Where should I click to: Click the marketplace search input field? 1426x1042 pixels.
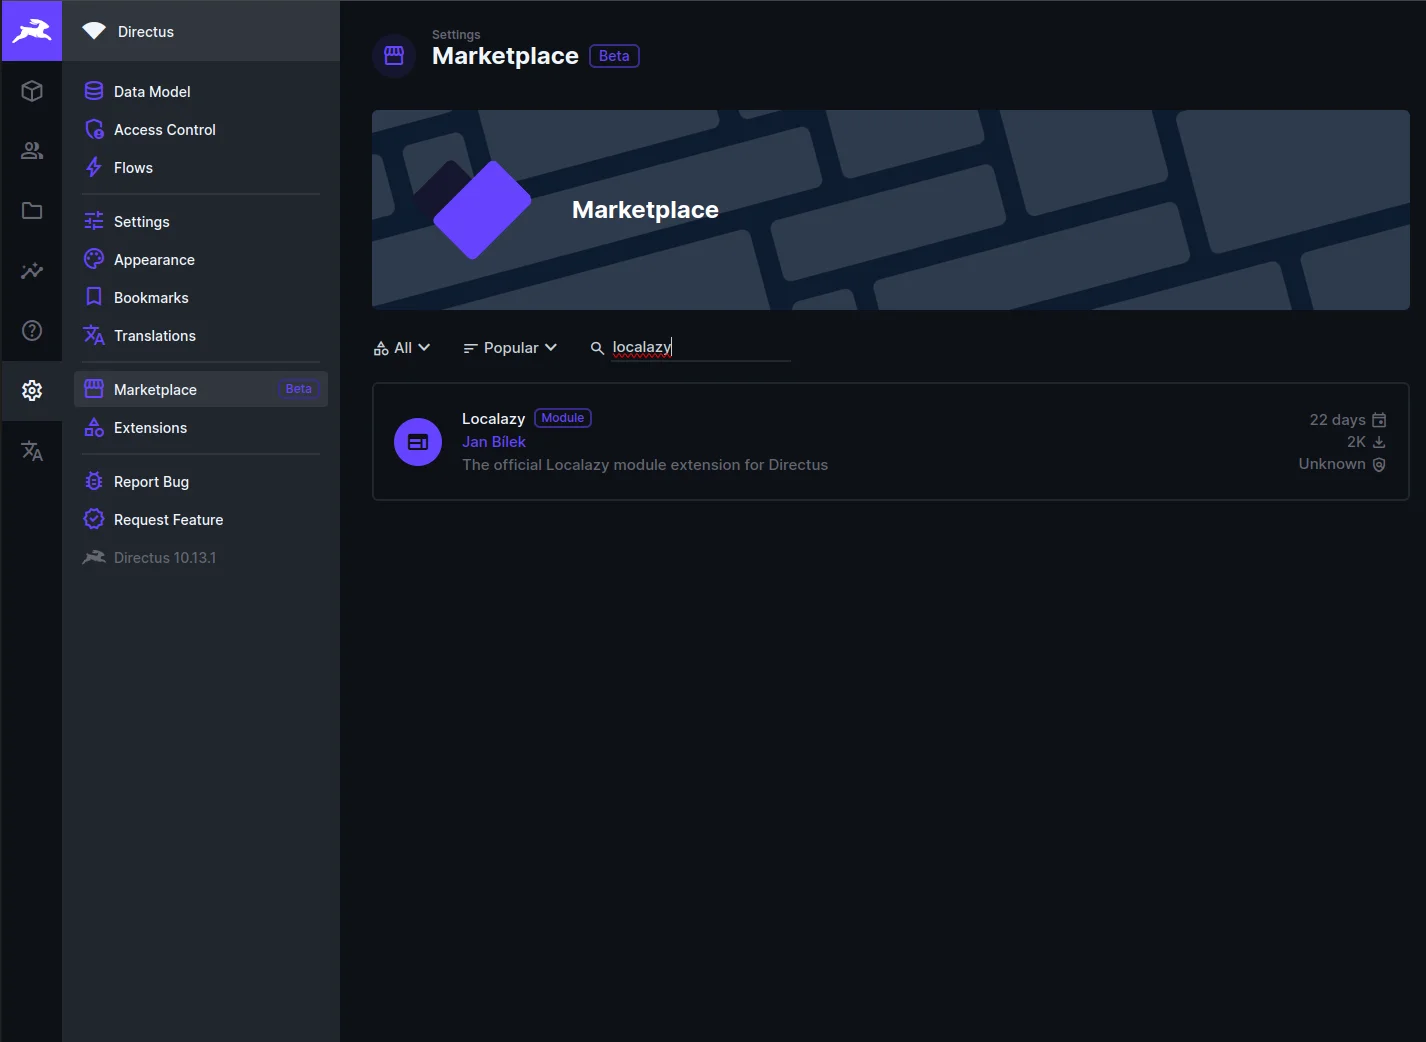[700, 348]
